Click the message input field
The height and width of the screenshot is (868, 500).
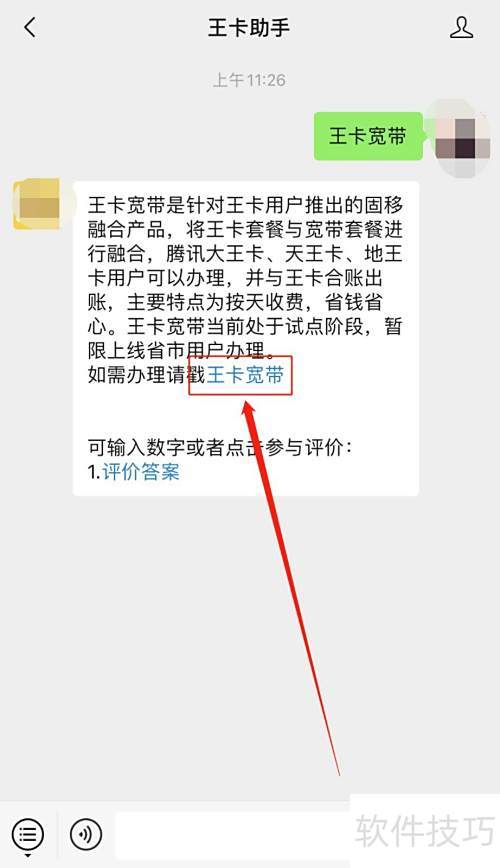[x=233, y=835]
